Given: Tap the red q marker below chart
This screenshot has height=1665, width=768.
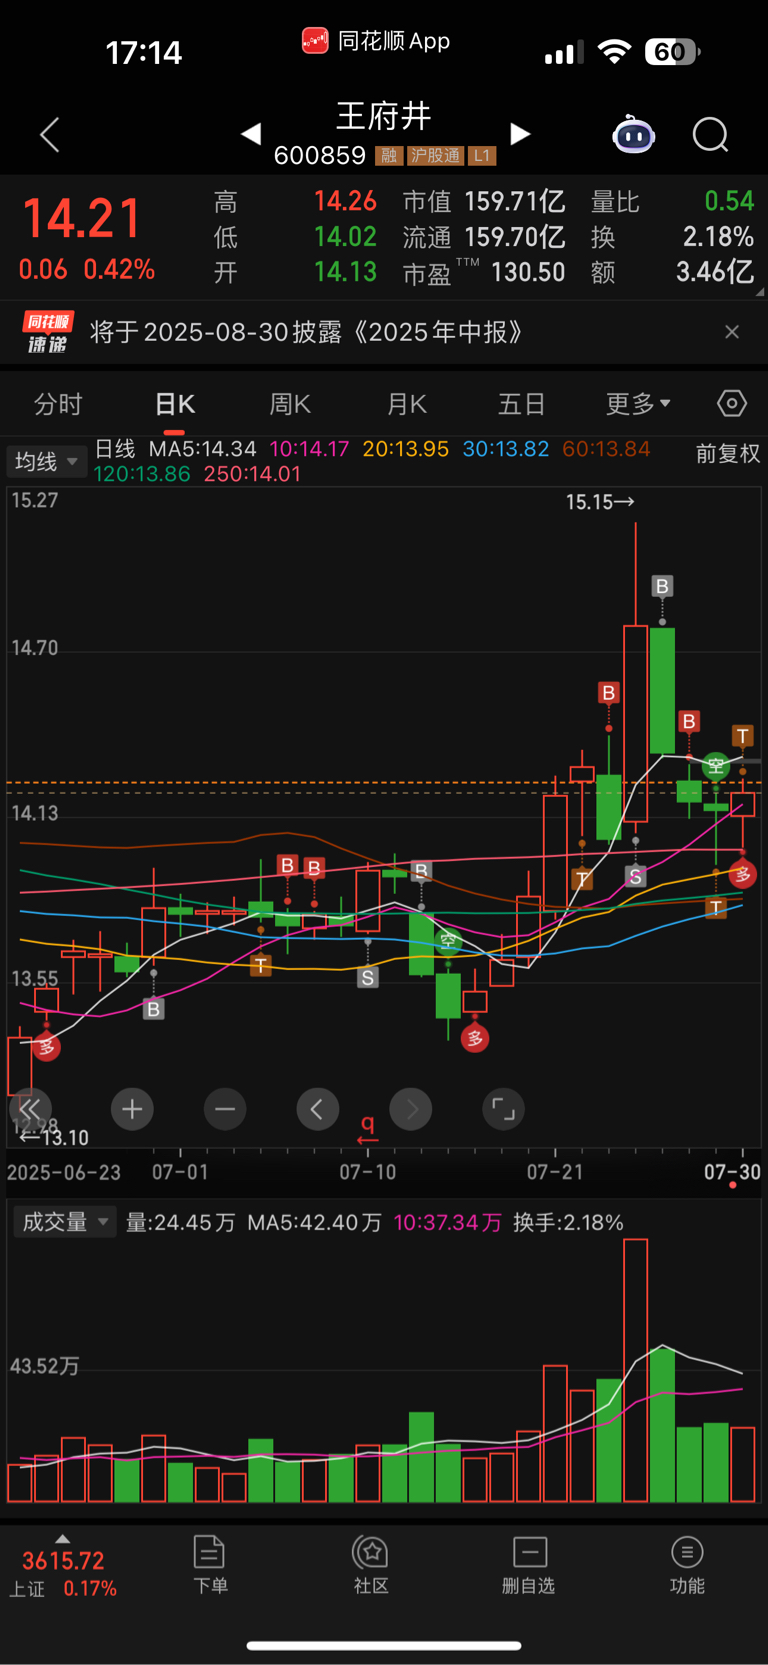Looking at the screenshot, I should pyautogui.click(x=368, y=1129).
